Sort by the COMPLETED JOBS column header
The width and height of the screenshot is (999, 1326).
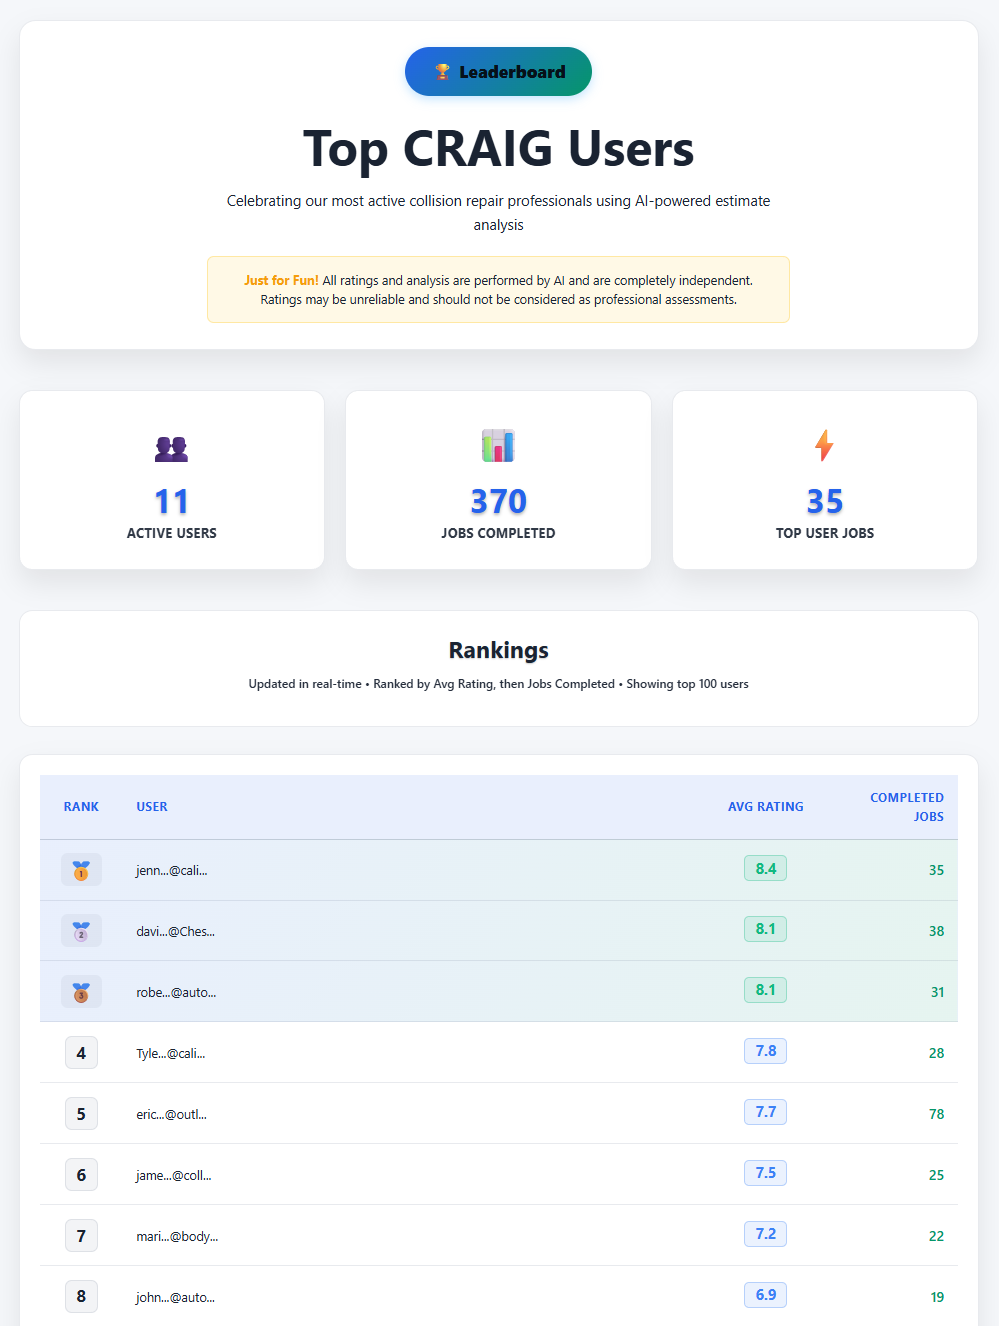[907, 807]
